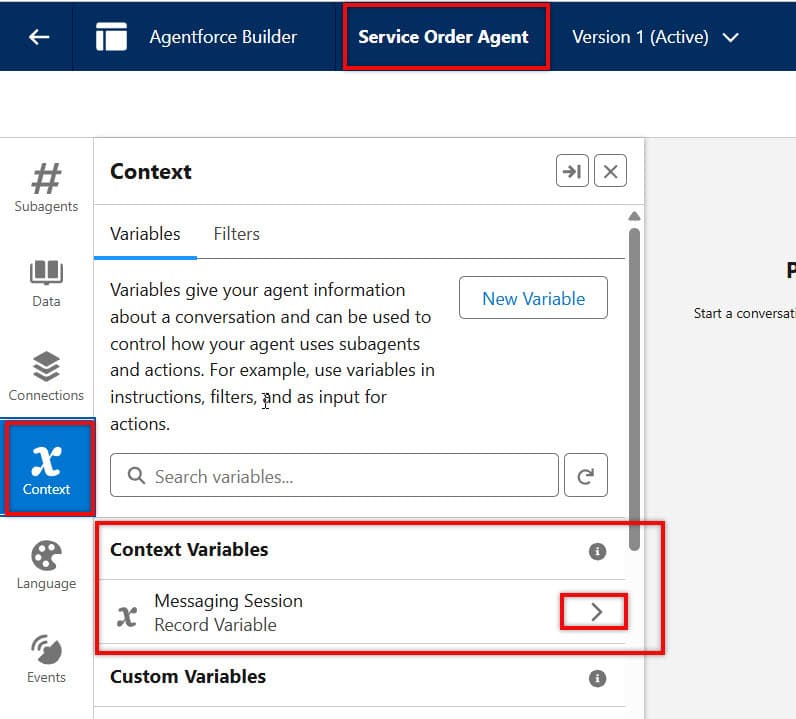The image size is (796, 719).
Task: Select the Messaging Session Record Variable row
Action: coord(360,612)
